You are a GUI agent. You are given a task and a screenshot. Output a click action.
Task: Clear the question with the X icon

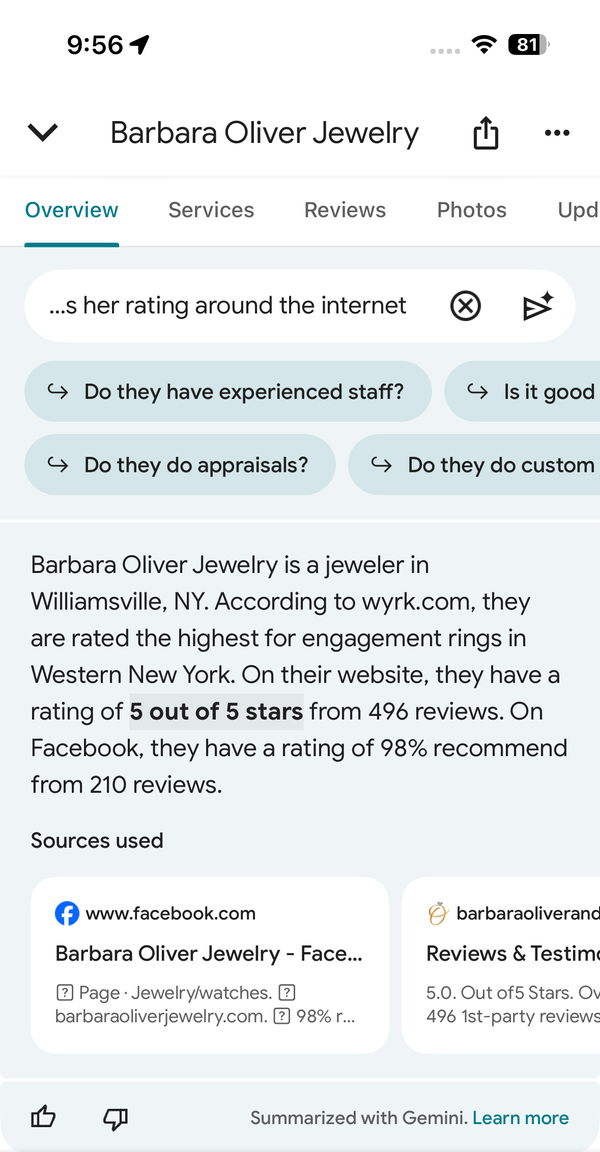[x=466, y=306]
